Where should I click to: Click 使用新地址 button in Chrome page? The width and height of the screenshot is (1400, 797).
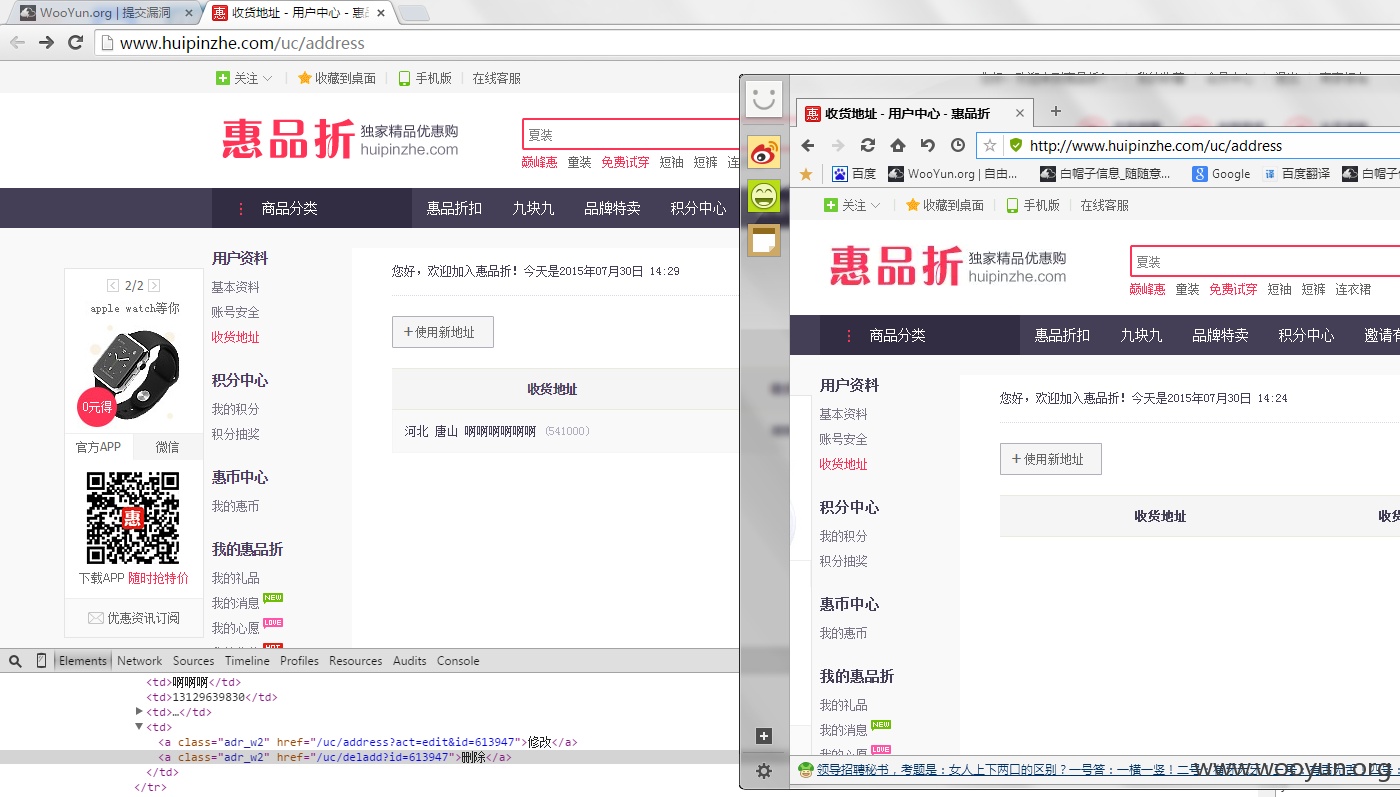coord(443,332)
